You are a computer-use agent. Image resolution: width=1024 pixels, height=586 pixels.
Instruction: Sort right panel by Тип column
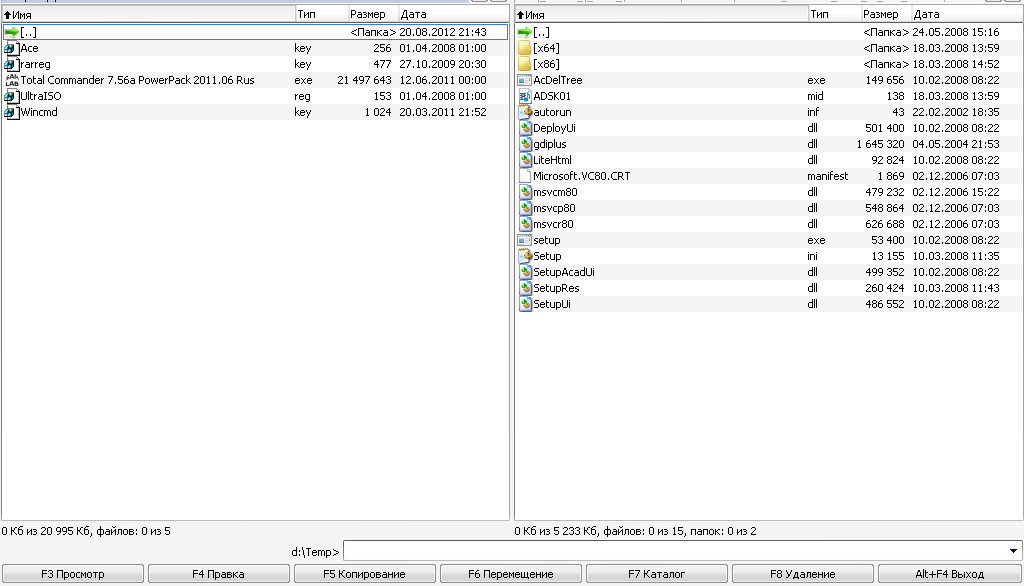(834, 14)
